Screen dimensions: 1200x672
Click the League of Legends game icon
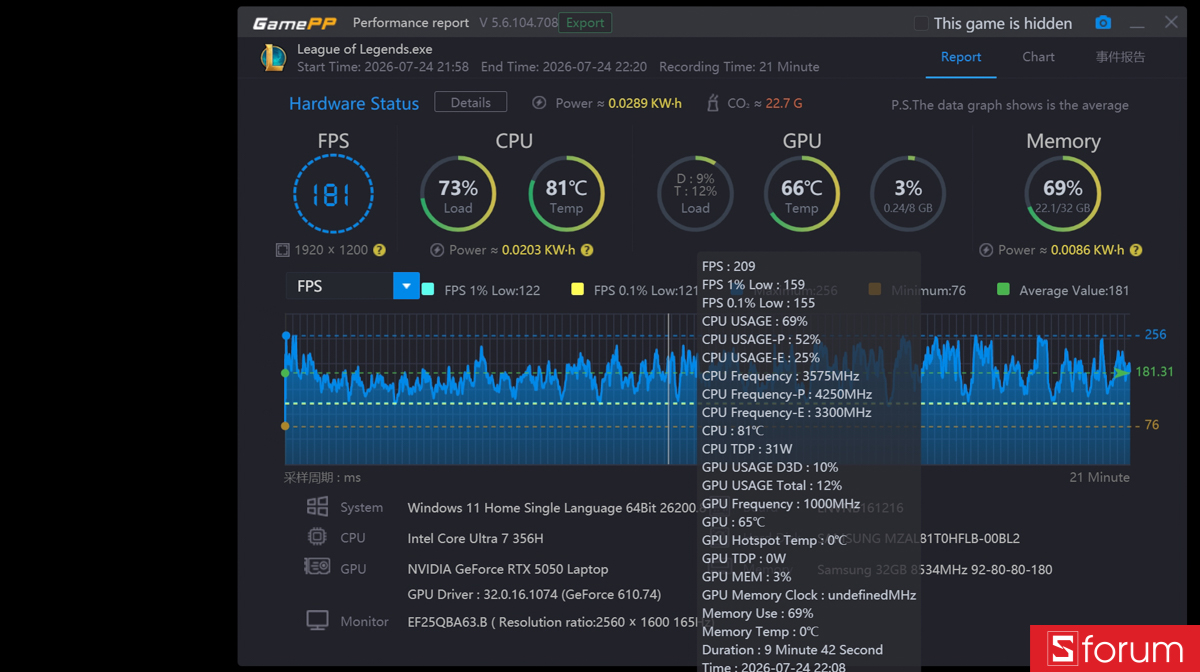pyautogui.click(x=273, y=58)
